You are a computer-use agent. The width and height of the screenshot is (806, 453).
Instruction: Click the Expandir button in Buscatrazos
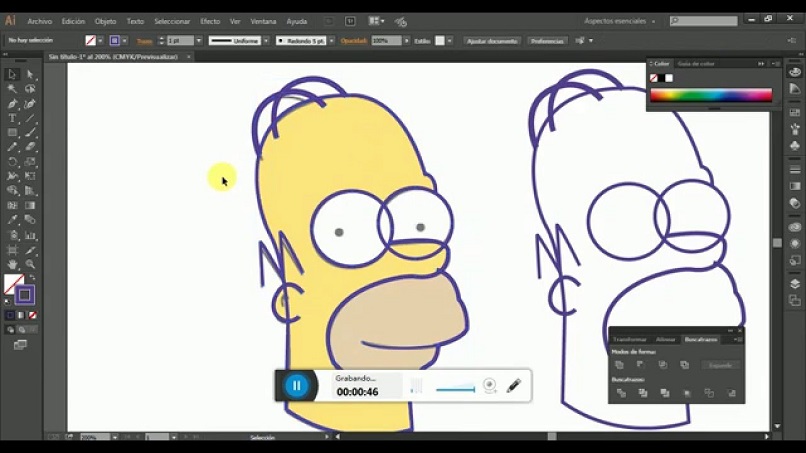click(x=720, y=365)
